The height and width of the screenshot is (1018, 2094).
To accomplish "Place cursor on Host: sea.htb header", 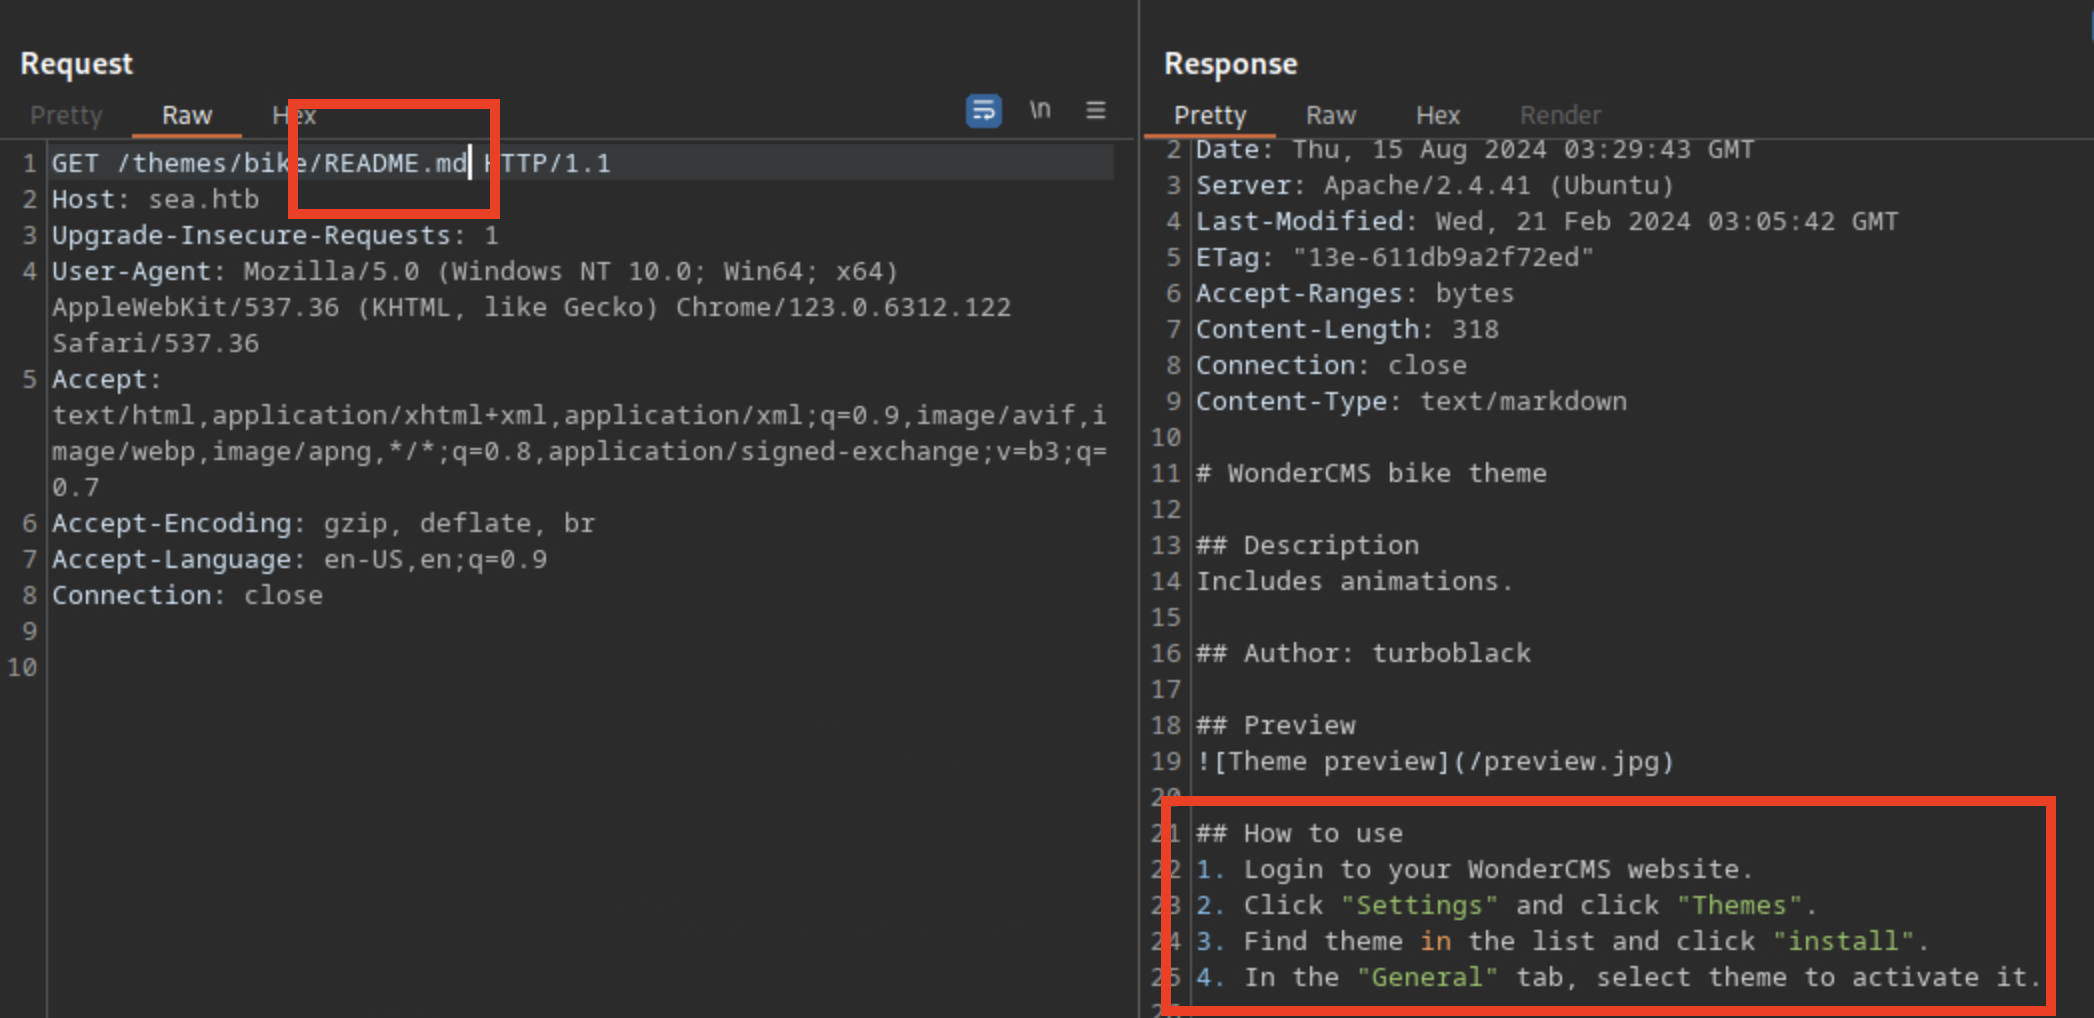I will pos(155,200).
